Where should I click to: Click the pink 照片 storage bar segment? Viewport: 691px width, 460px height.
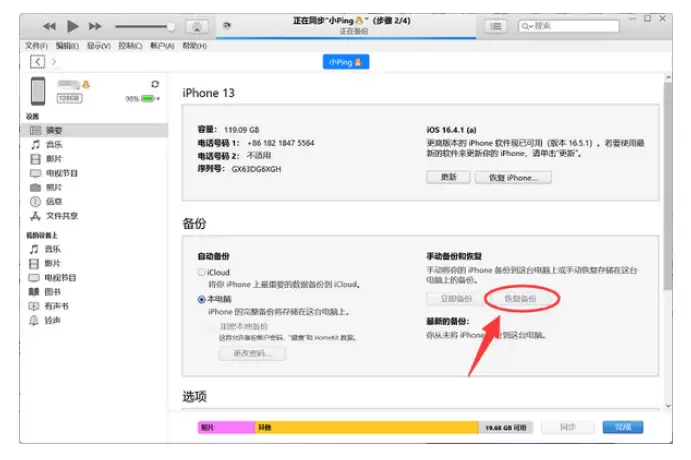(x=226, y=427)
